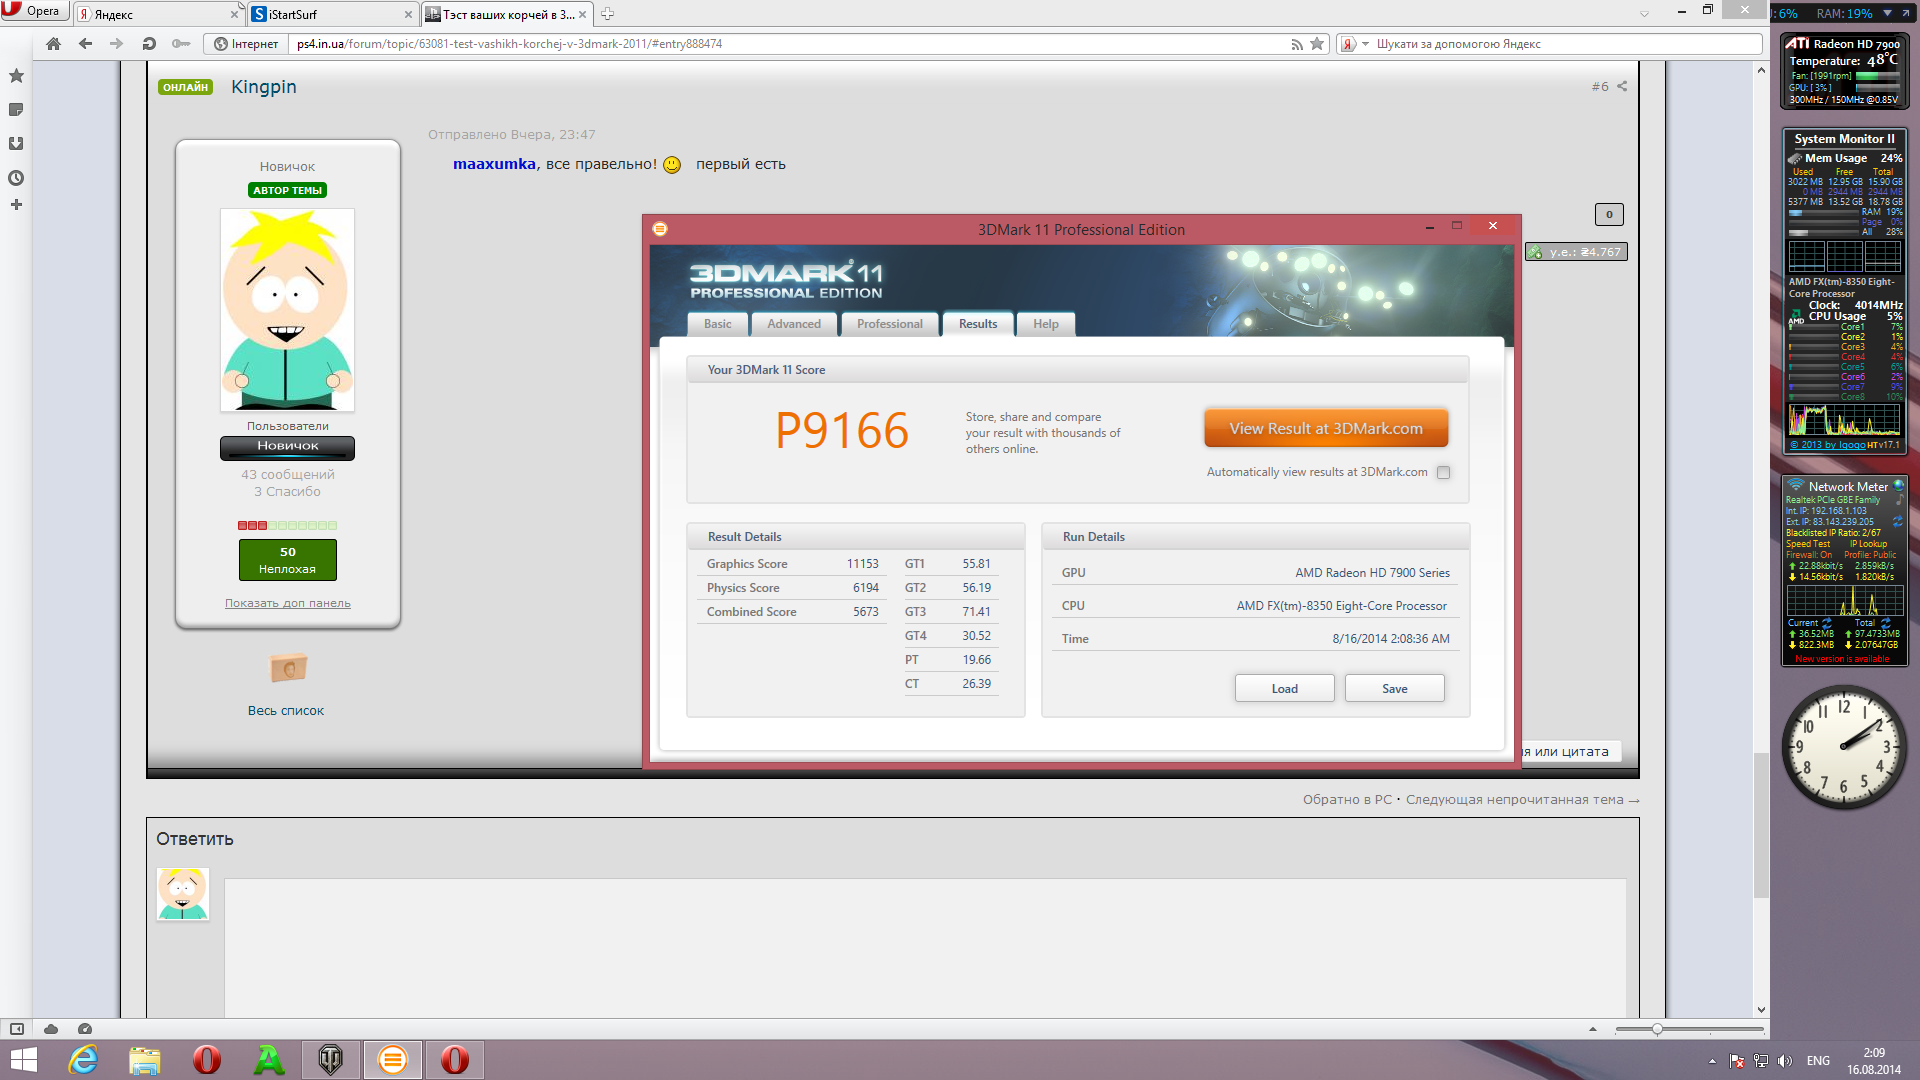Add a panel with sidebar plus icon

point(16,205)
